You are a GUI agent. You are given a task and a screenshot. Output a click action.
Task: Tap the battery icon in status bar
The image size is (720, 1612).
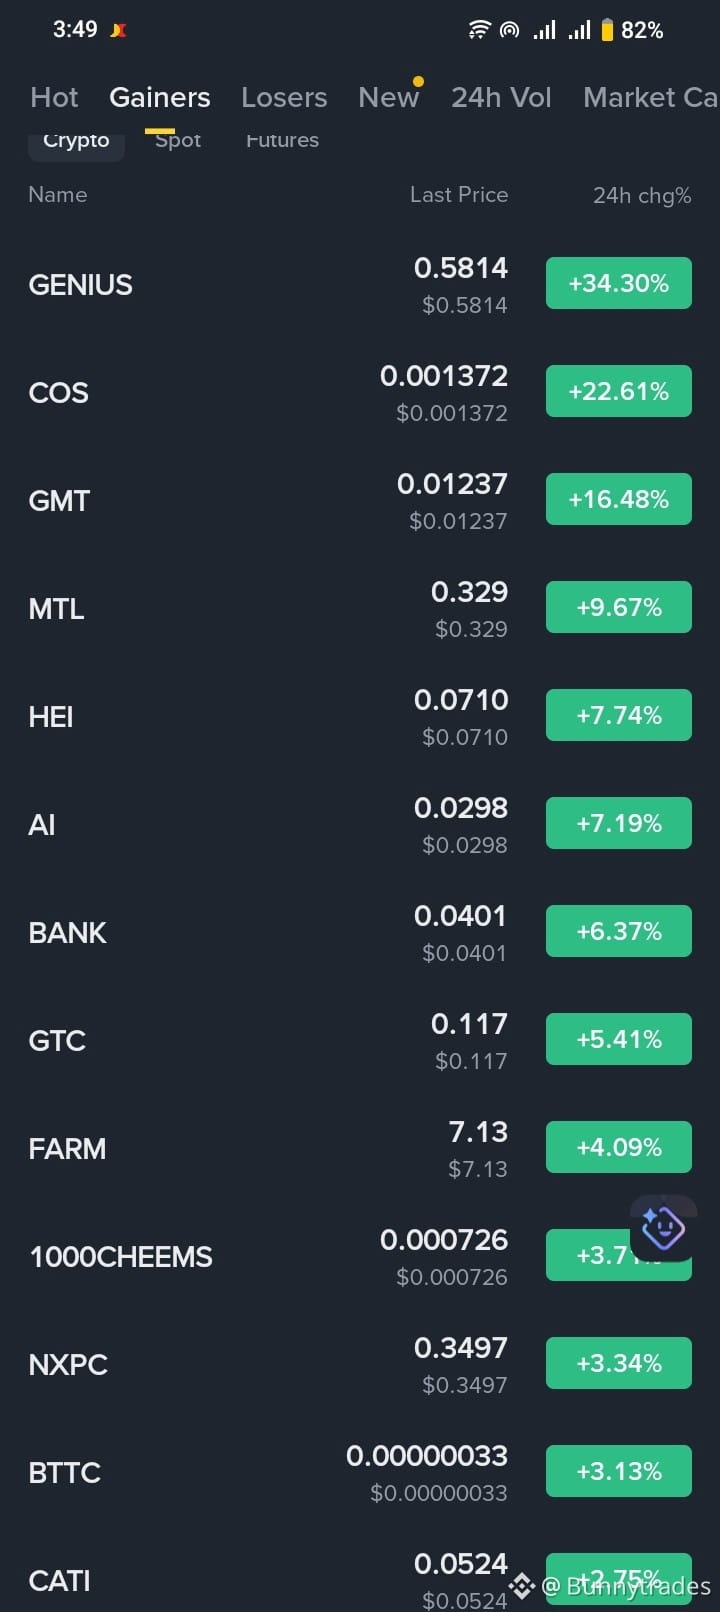(607, 30)
